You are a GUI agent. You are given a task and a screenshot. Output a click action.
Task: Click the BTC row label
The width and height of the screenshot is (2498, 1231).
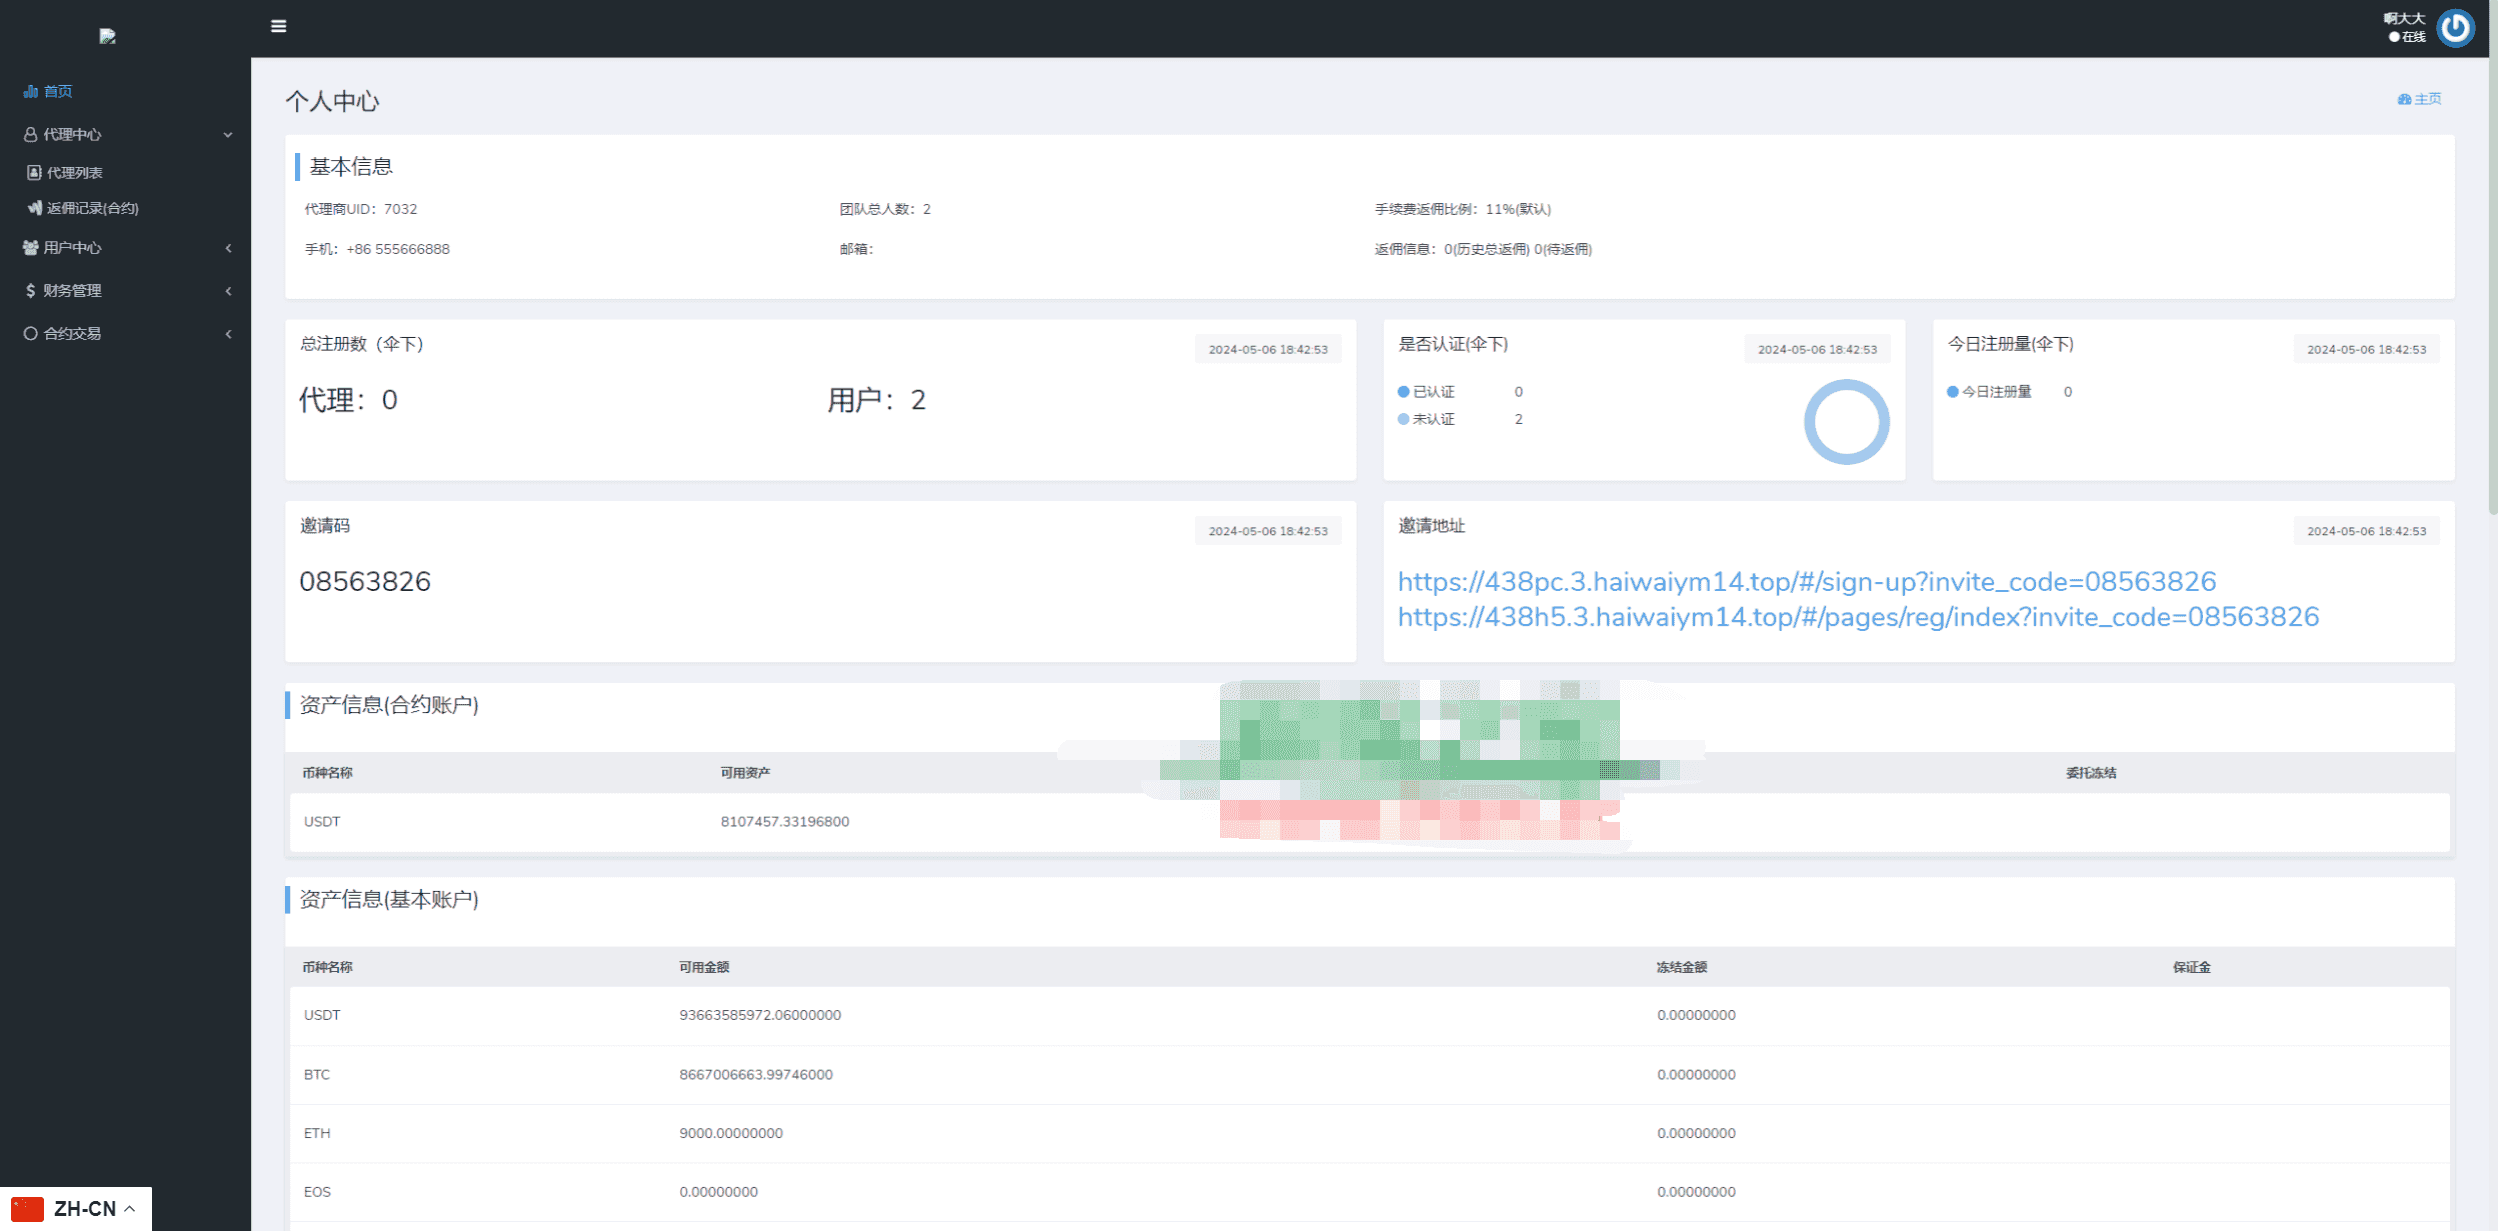[x=316, y=1074]
